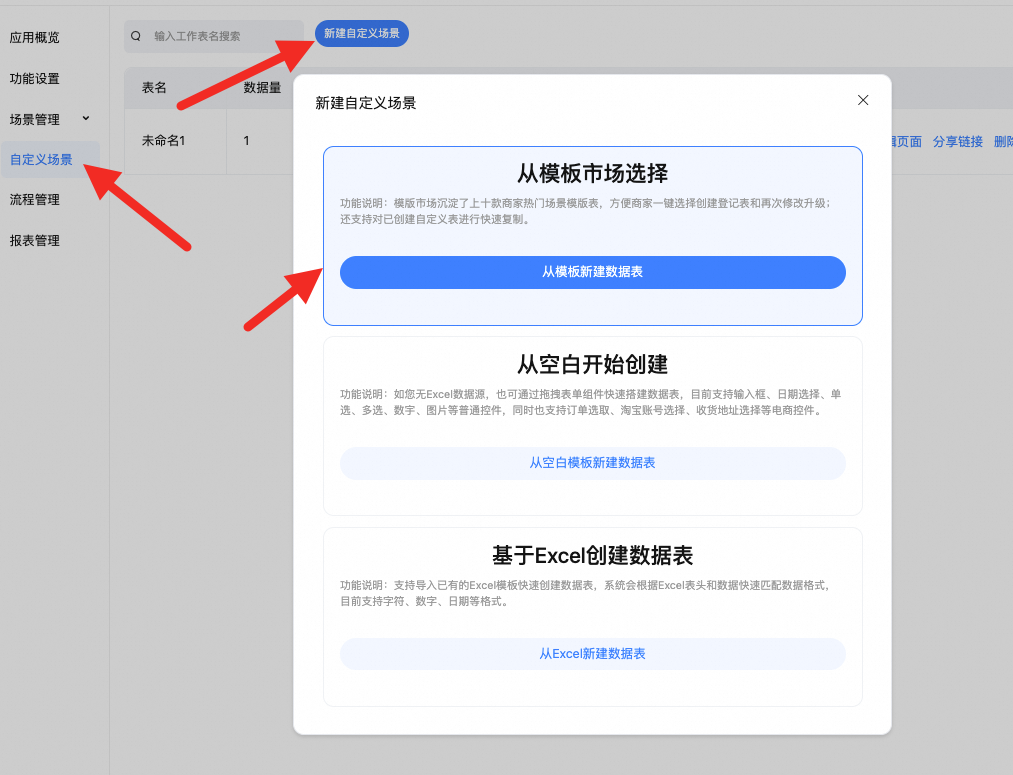Click the 分享链接 link
This screenshot has height=775, width=1013.
click(957, 141)
